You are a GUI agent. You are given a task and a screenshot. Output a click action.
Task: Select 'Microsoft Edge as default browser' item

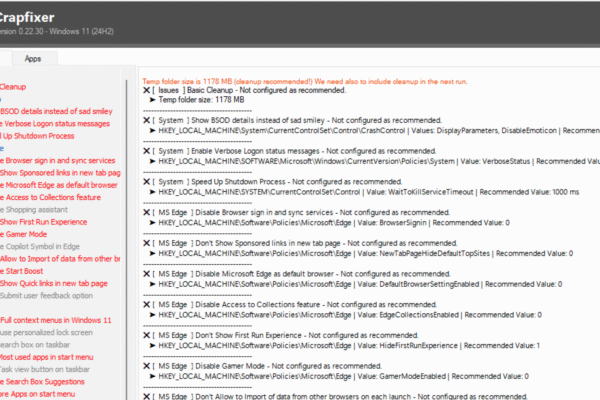coord(59,185)
